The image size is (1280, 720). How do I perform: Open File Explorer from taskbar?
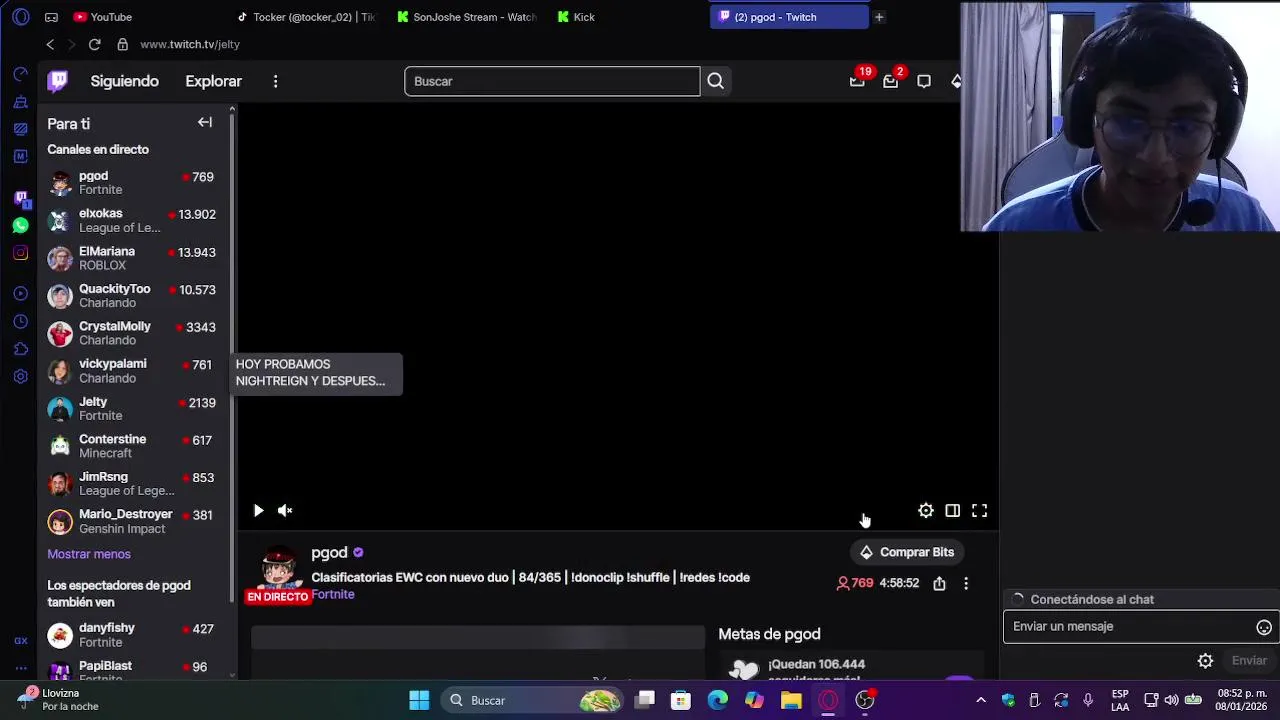[791, 700]
